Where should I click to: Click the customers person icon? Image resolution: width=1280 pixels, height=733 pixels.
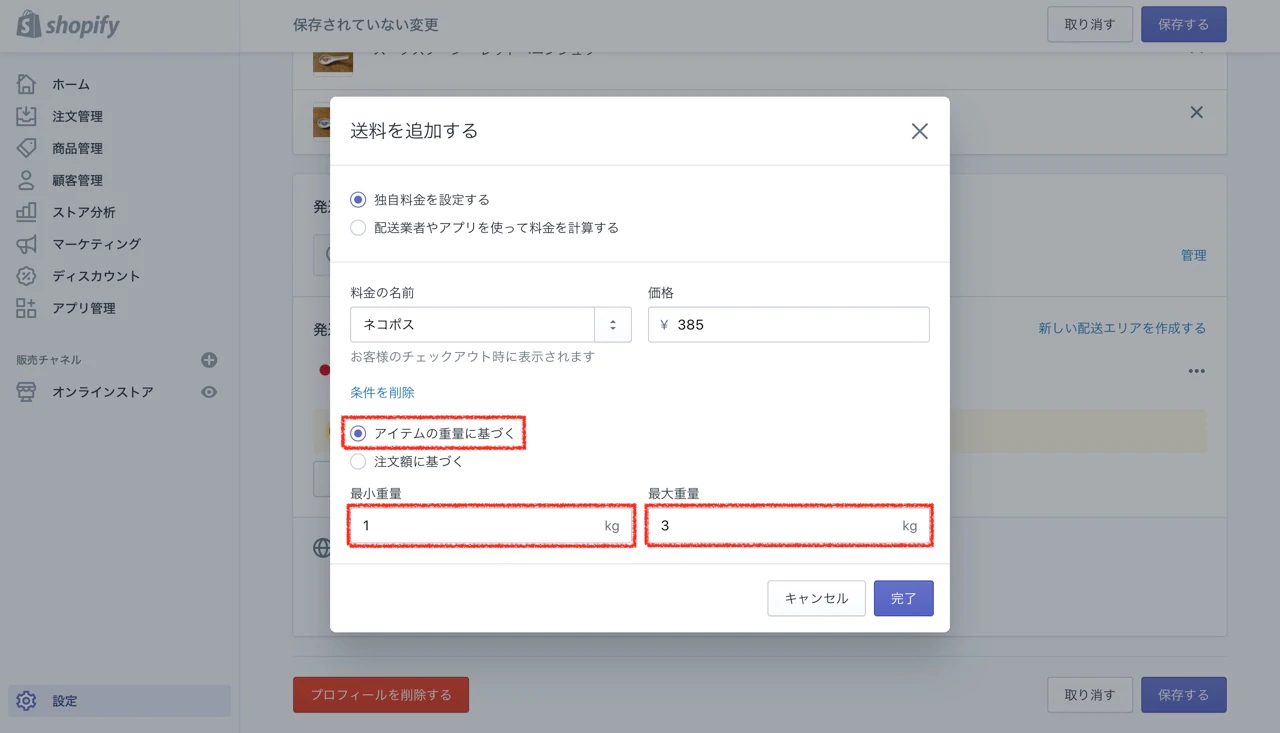pyautogui.click(x=26, y=180)
